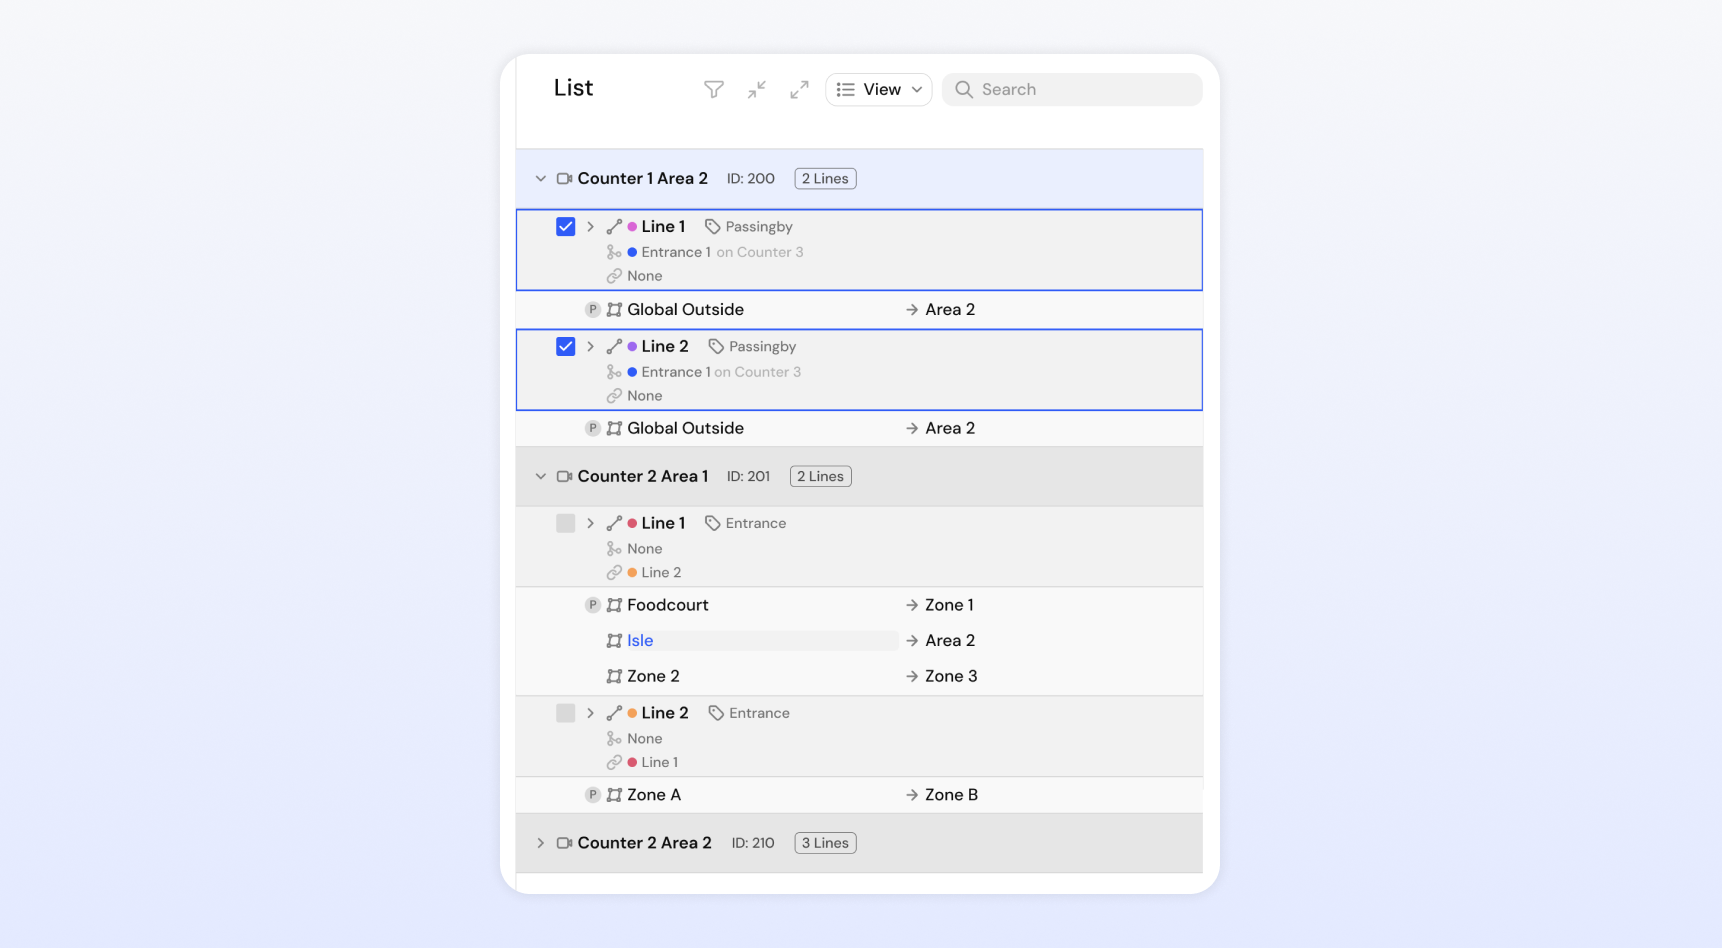Viewport: 1722px width, 948px height.
Task: Click the purple color dot of Line 2
Action: (632, 347)
